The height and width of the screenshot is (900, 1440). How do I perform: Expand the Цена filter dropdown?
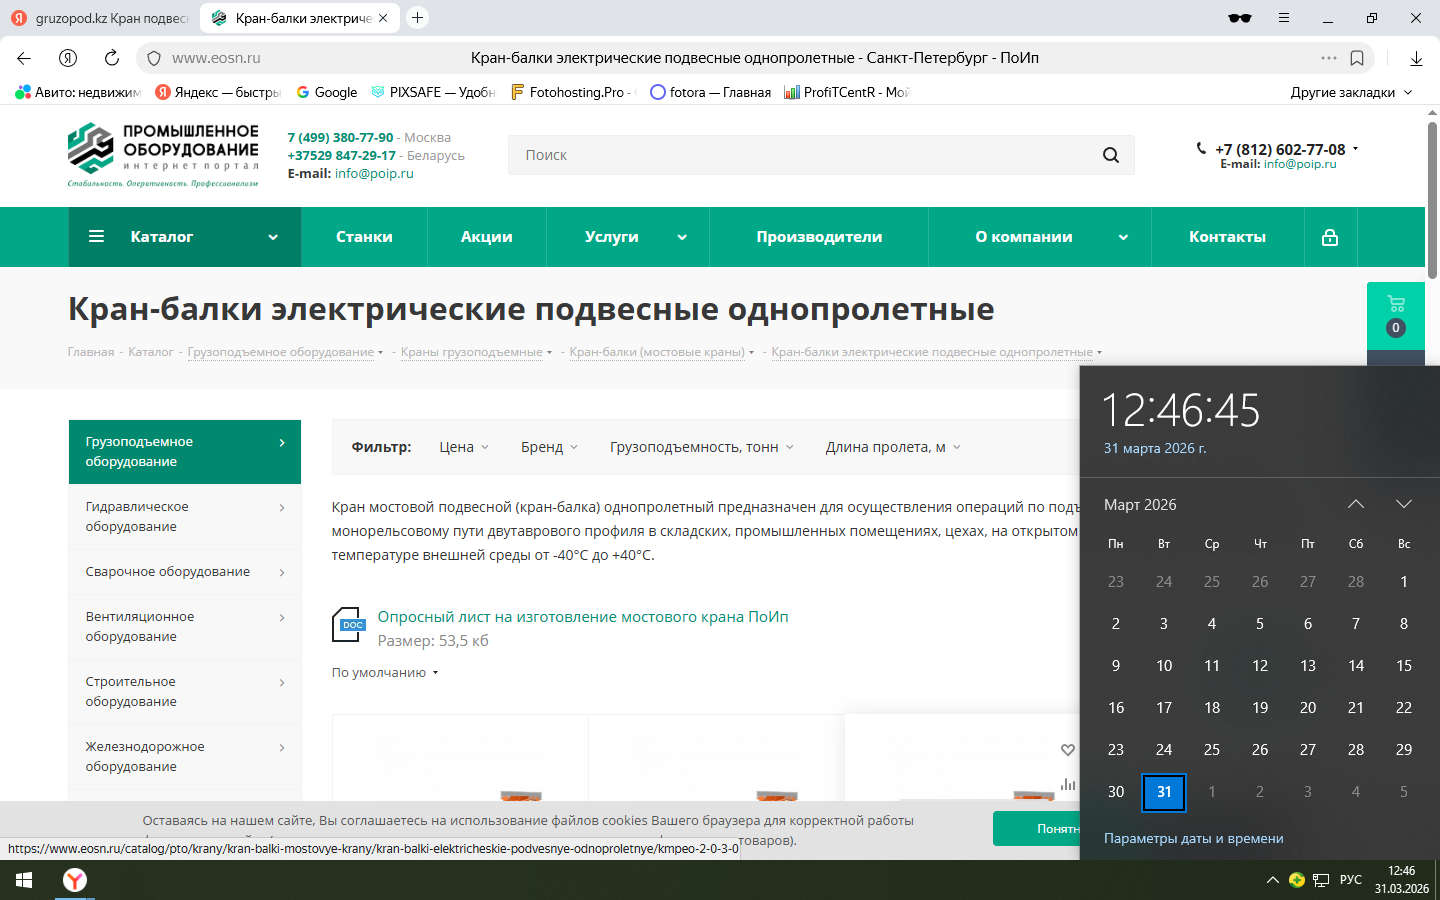click(464, 447)
